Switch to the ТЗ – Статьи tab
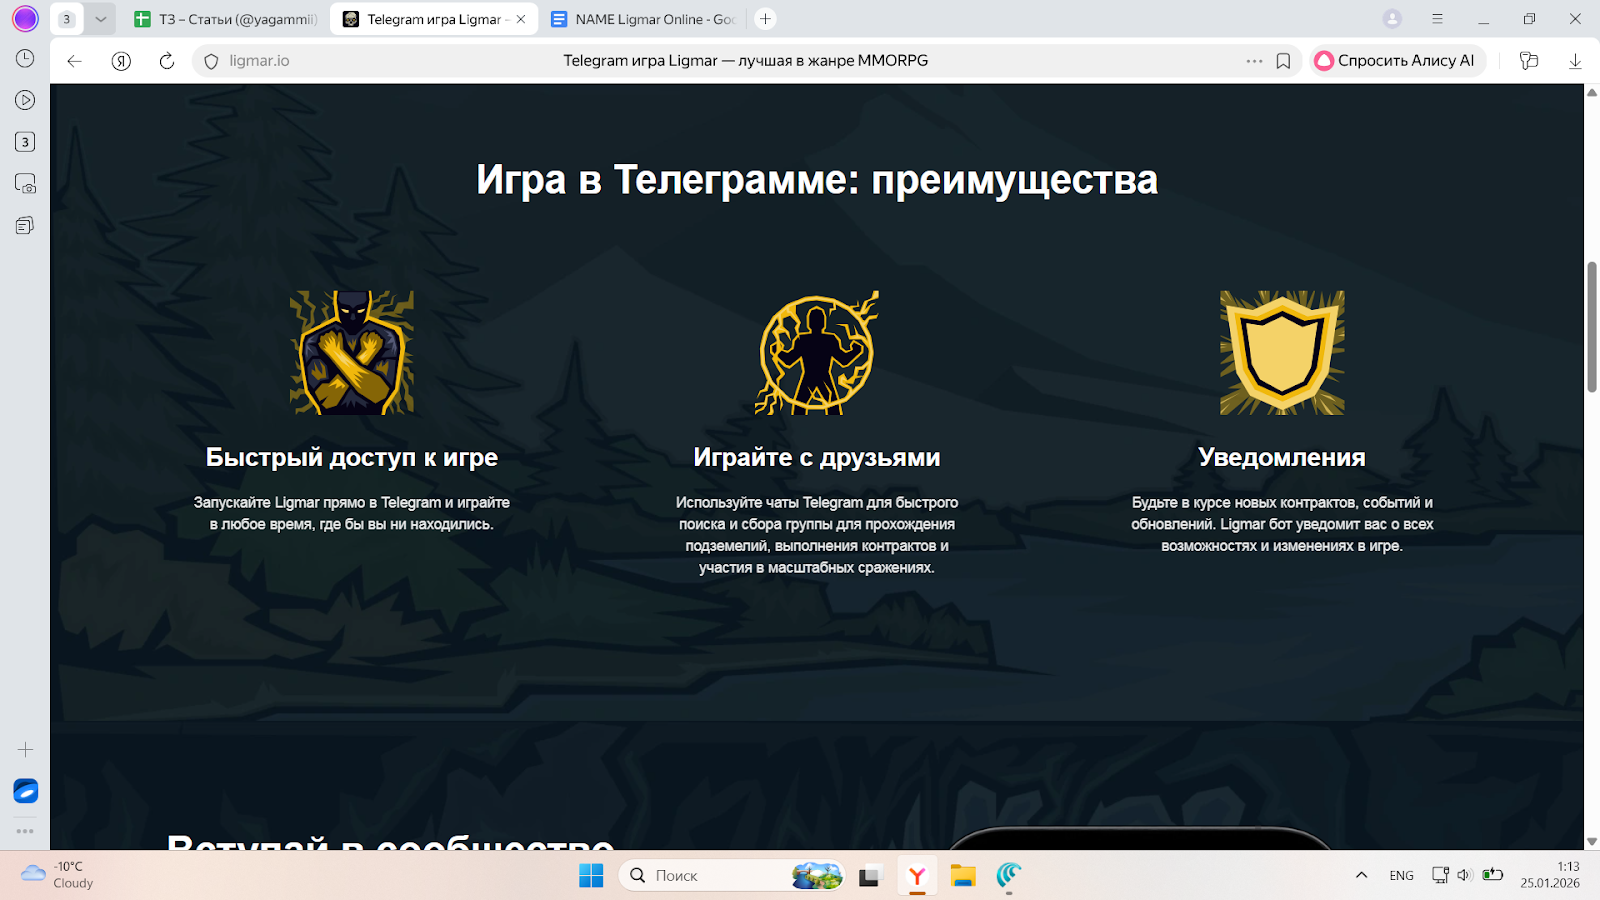Screen dimensions: 1600x900 tap(228, 19)
